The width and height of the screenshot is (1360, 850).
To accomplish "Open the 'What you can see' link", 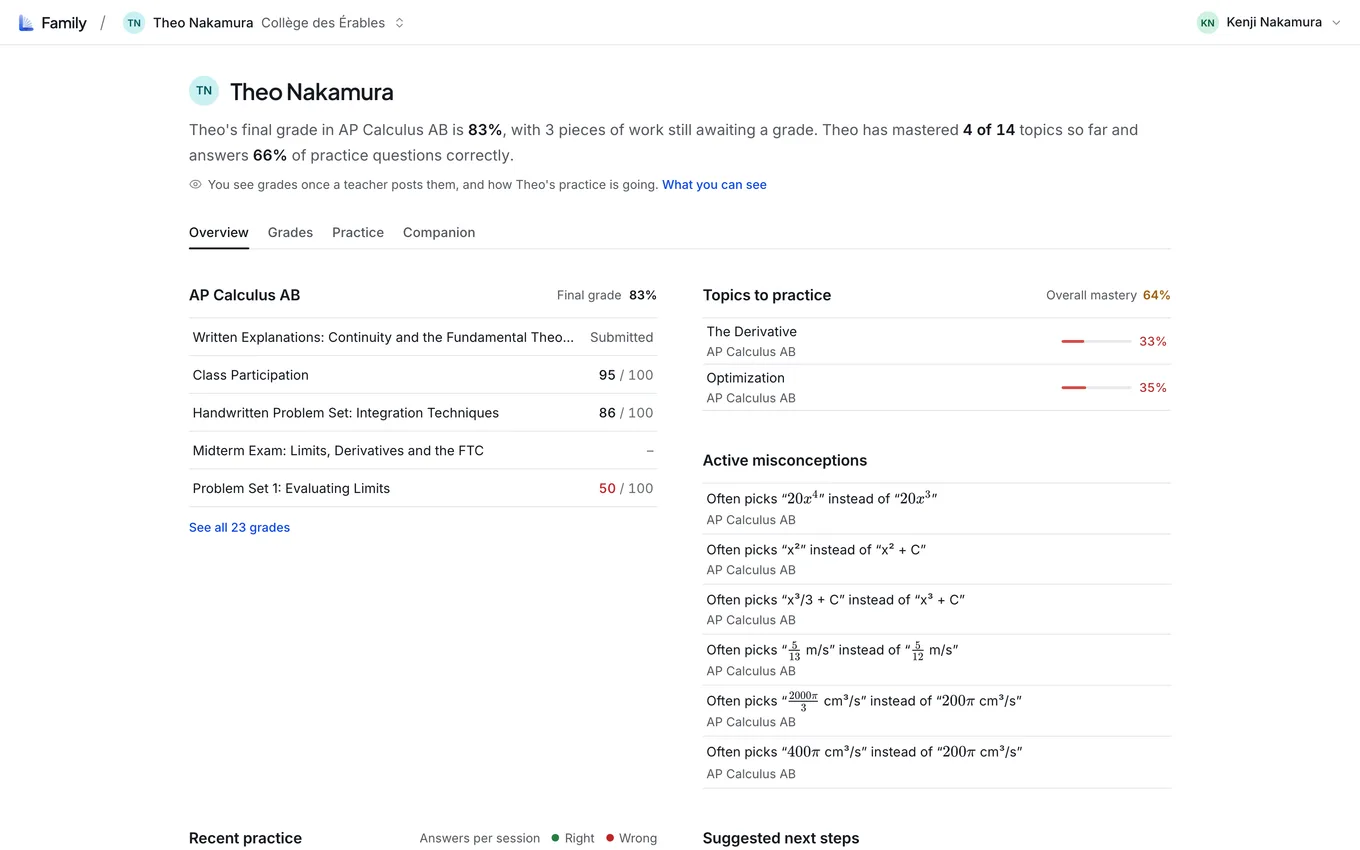I will (x=714, y=185).
